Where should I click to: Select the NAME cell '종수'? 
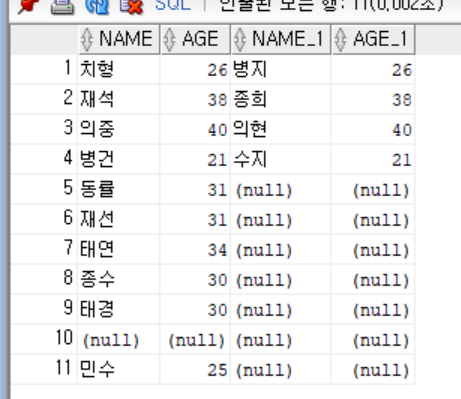point(119,279)
